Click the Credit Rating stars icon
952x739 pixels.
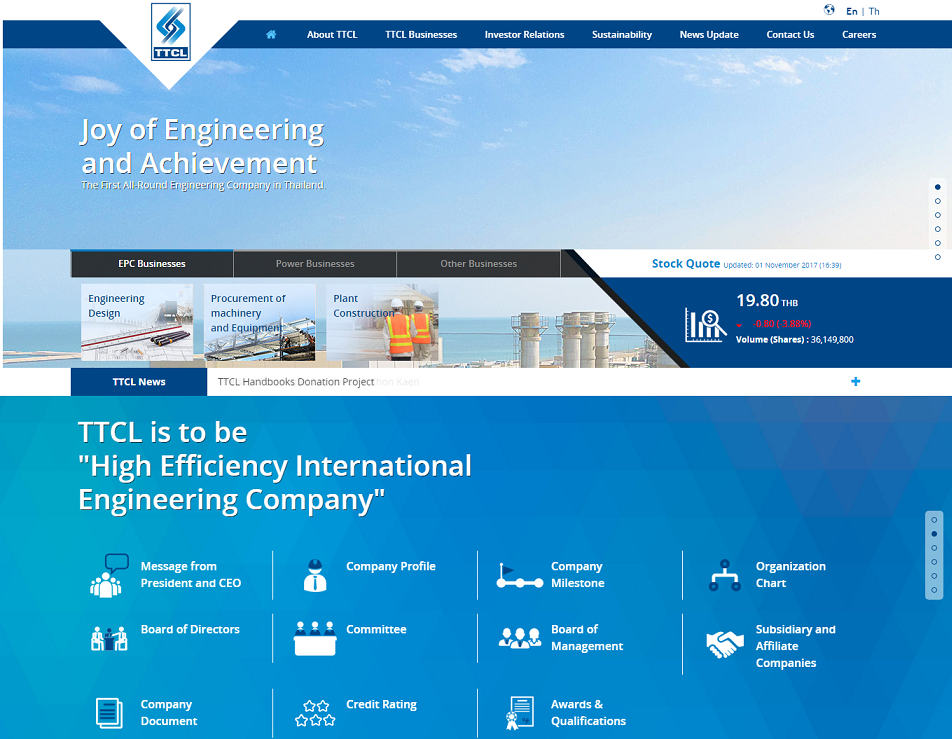314,713
